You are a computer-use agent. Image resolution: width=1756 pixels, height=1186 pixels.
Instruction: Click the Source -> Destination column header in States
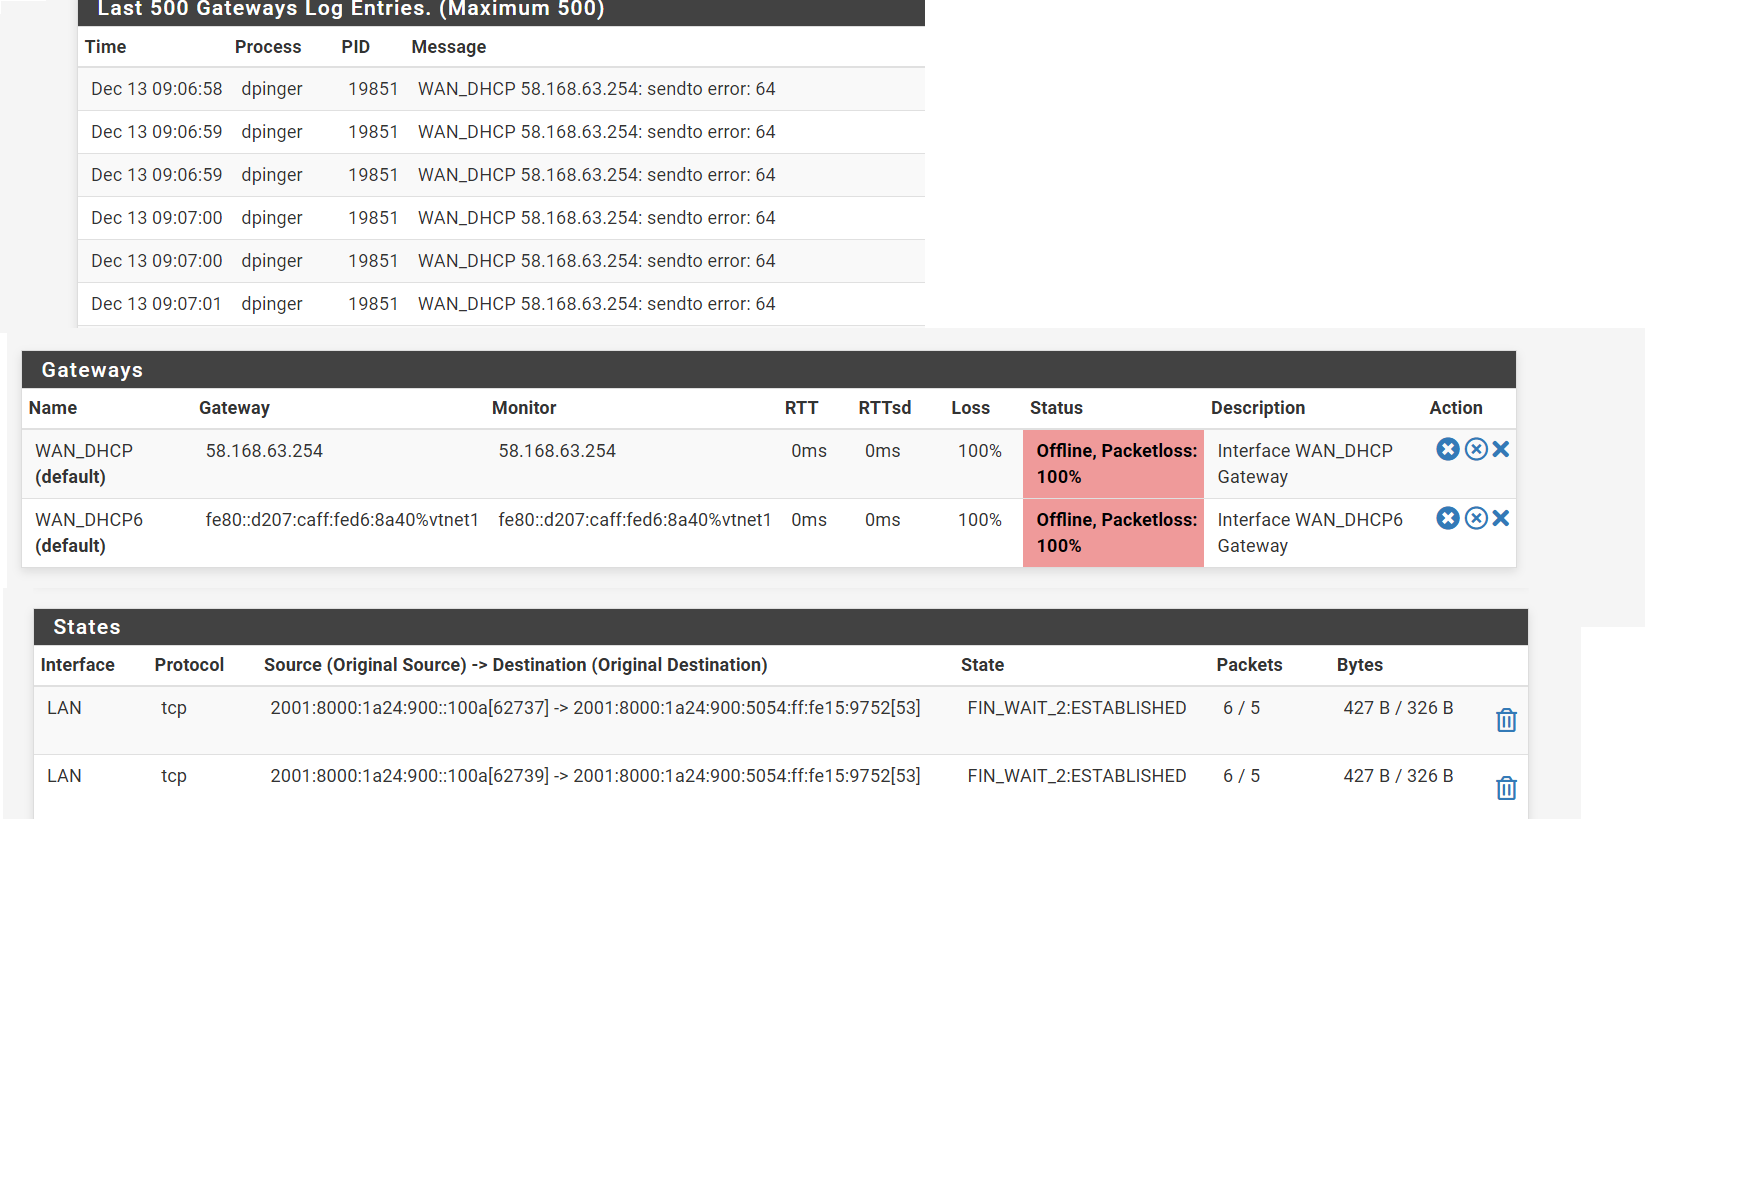pyautogui.click(x=515, y=665)
